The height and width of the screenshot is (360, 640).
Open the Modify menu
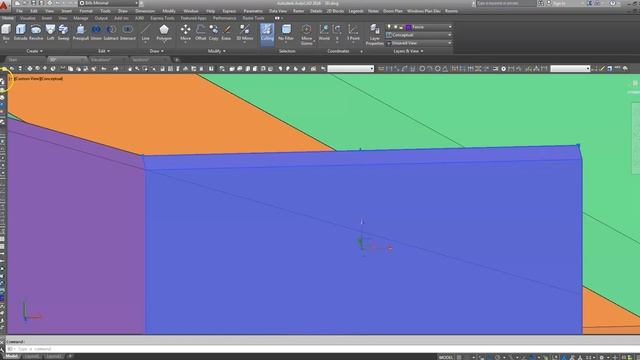(x=169, y=11)
